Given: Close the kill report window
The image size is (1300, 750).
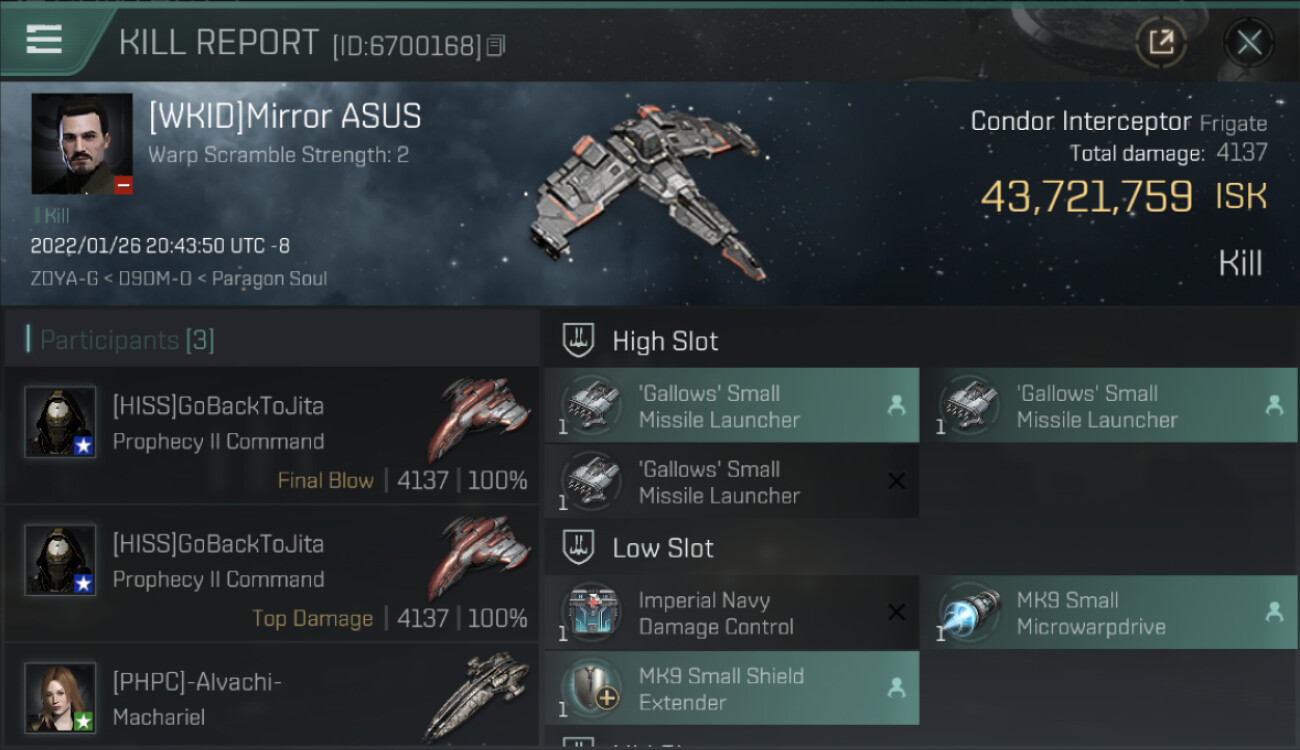Looking at the screenshot, I should [x=1249, y=42].
